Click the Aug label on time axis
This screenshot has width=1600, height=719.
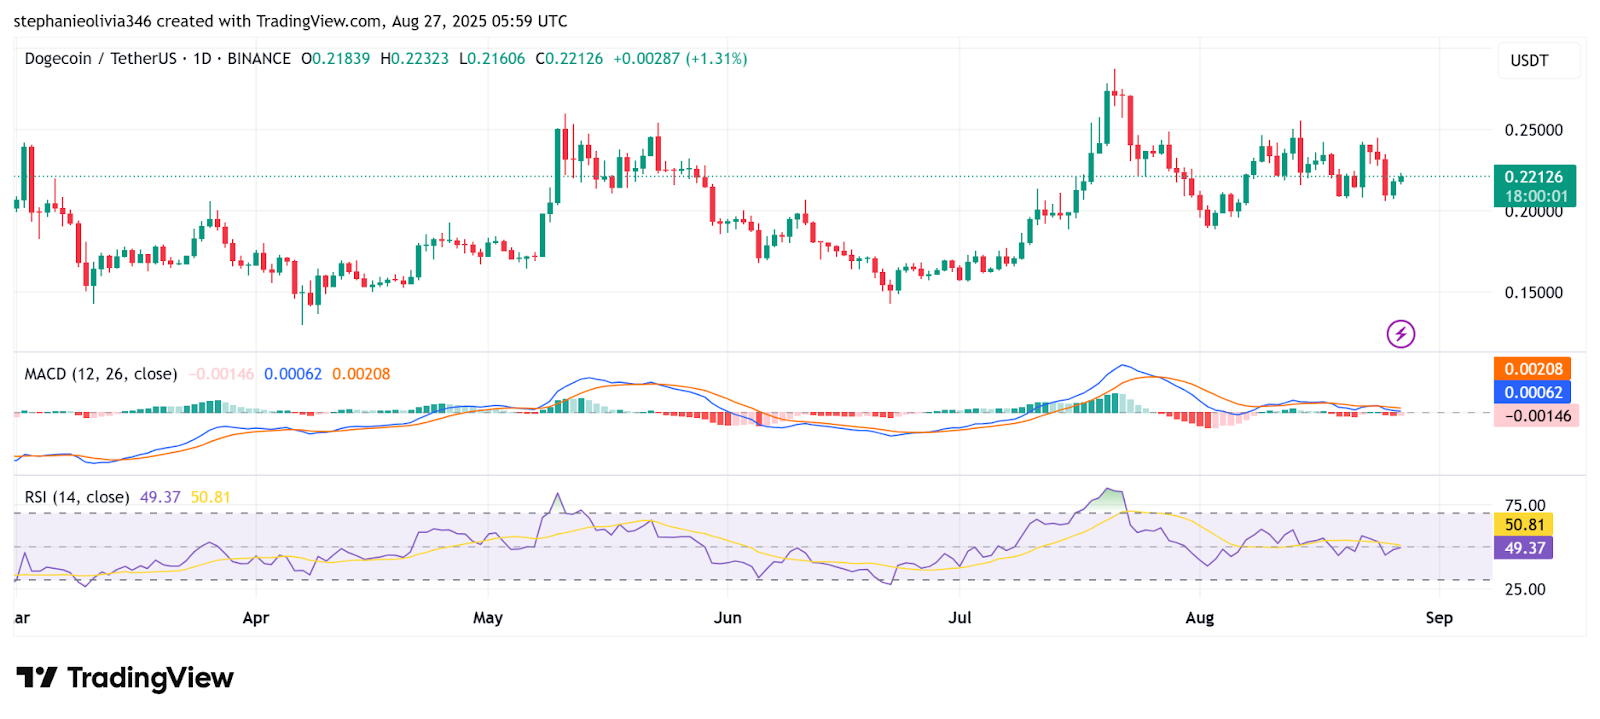coord(1200,618)
